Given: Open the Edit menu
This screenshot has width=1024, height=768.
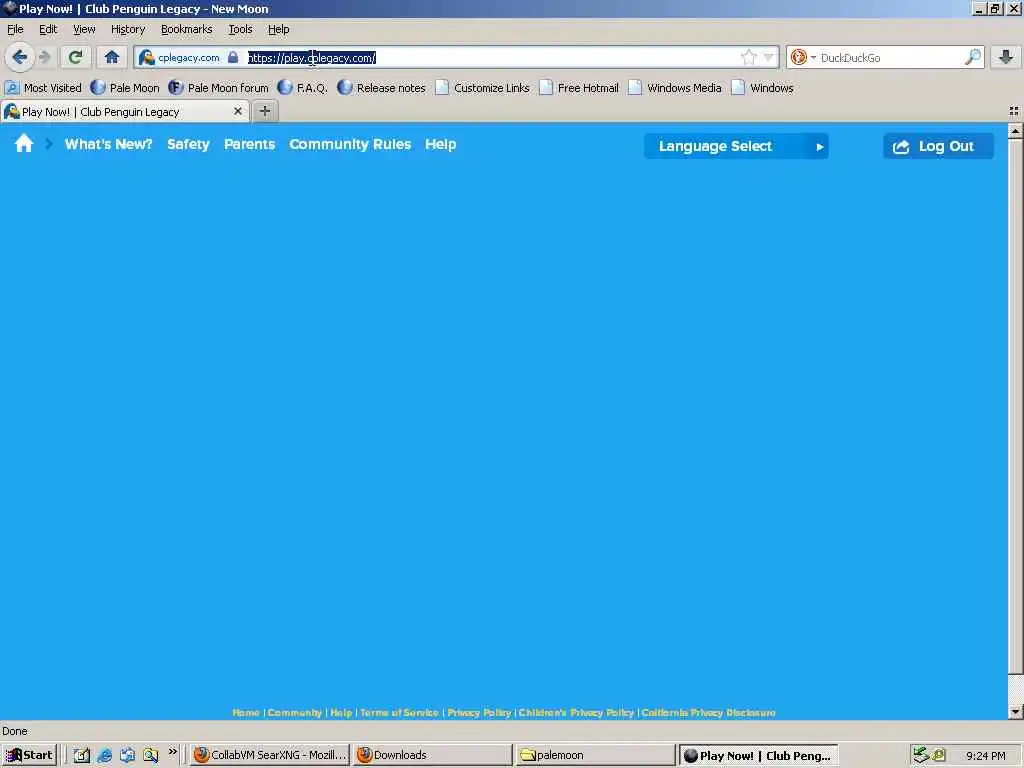Looking at the screenshot, I should coord(48,29).
